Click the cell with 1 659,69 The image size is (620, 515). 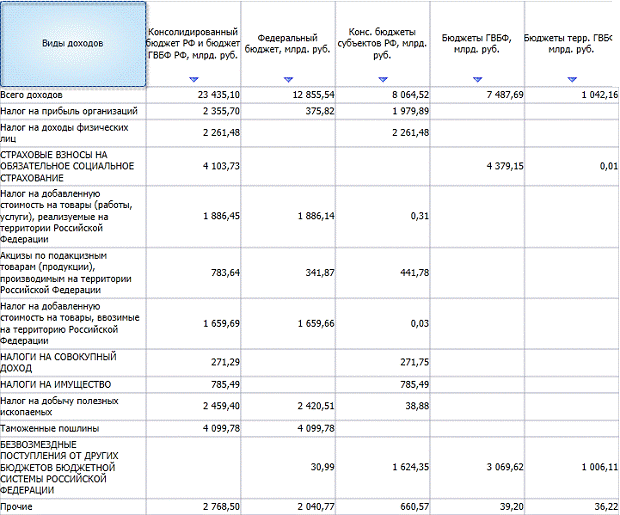[193, 324]
